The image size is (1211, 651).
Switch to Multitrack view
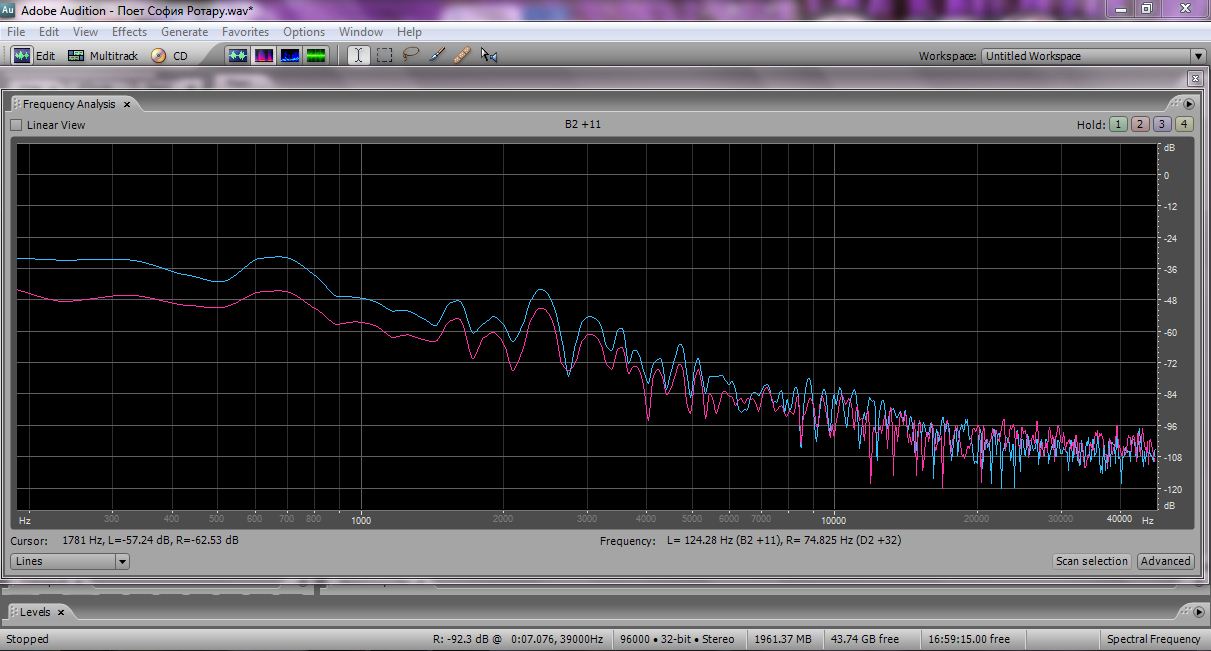(103, 56)
